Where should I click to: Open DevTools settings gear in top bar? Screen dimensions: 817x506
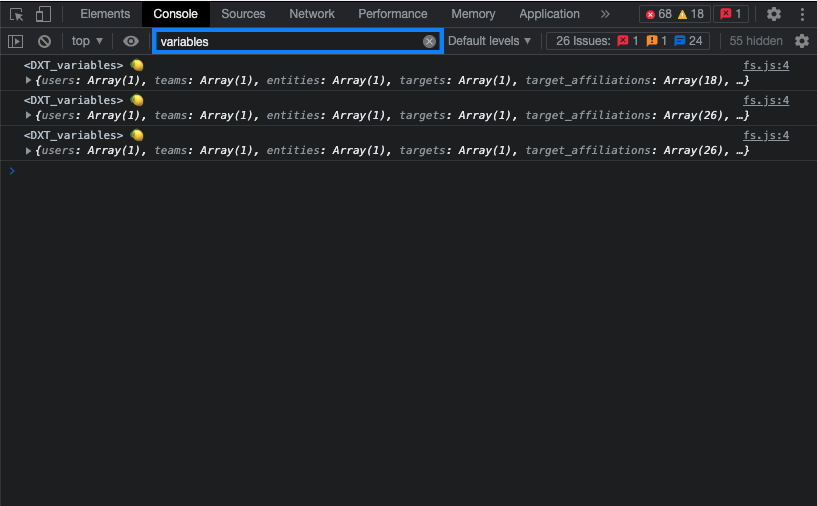tap(774, 14)
